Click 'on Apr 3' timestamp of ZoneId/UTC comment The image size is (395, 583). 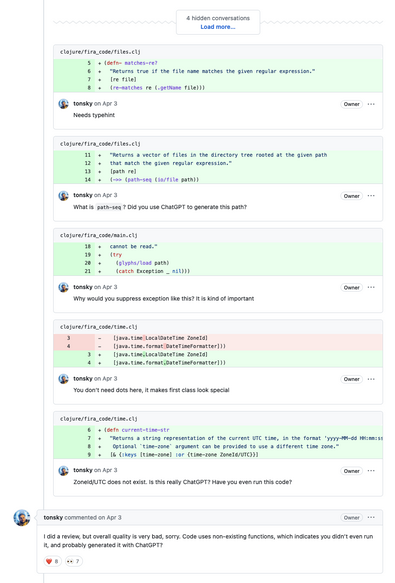pos(106,470)
